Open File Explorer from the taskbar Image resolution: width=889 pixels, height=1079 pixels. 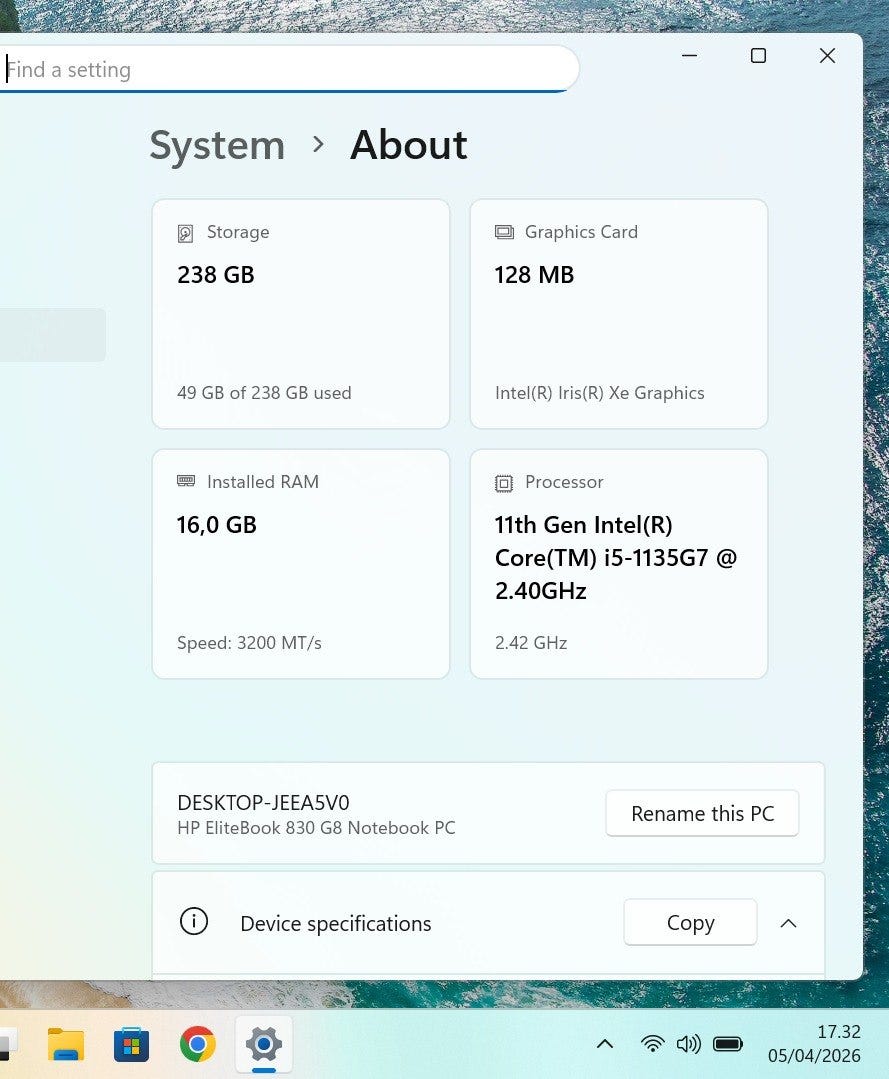[x=66, y=1045]
